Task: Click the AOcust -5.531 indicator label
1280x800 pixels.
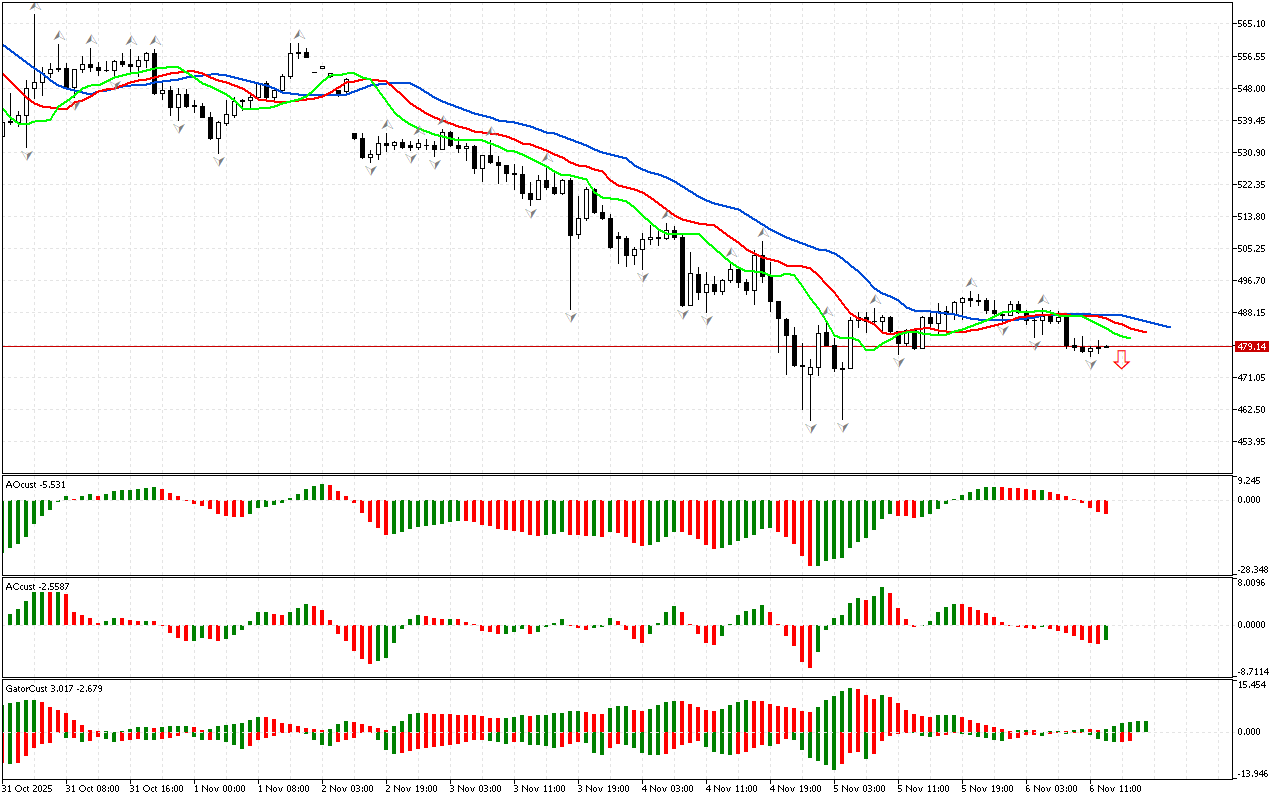Action: point(36,484)
